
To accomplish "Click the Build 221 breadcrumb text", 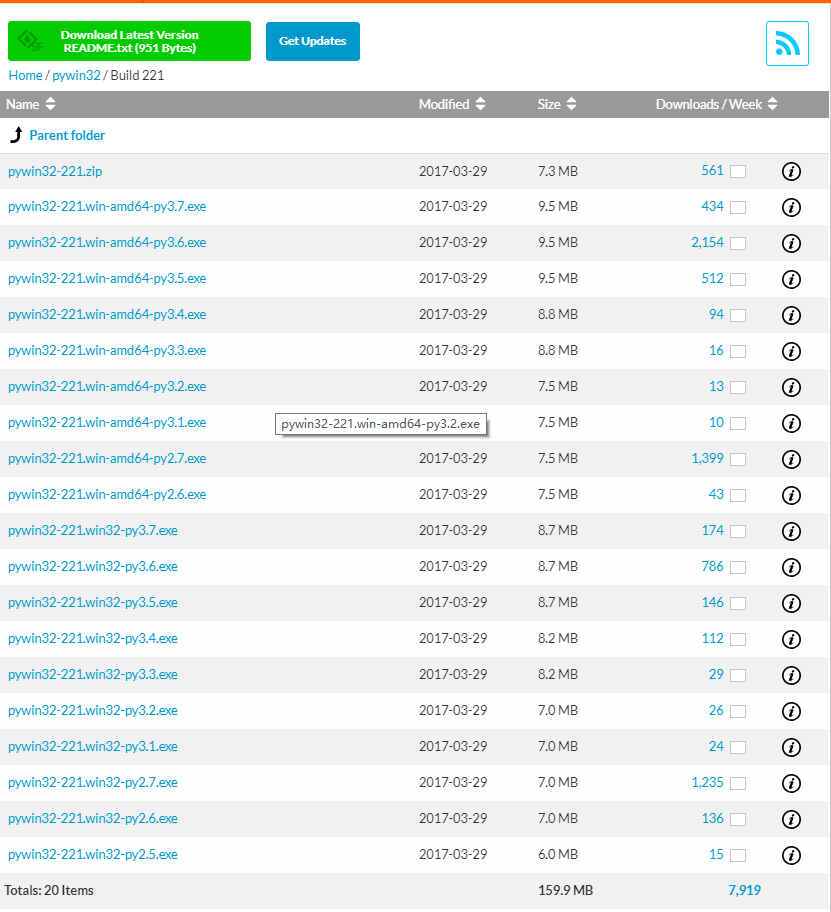I will [137, 76].
